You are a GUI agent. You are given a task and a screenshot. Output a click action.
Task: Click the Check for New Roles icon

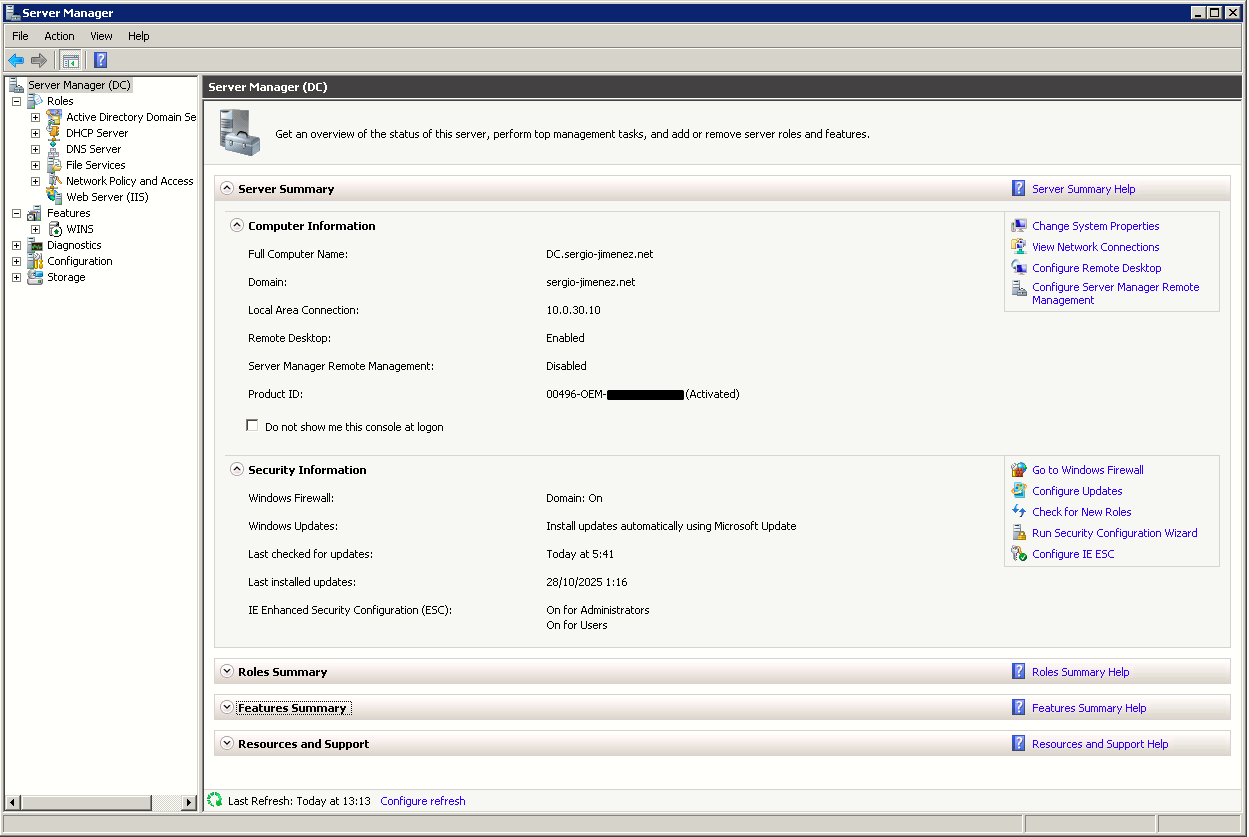pos(1019,512)
